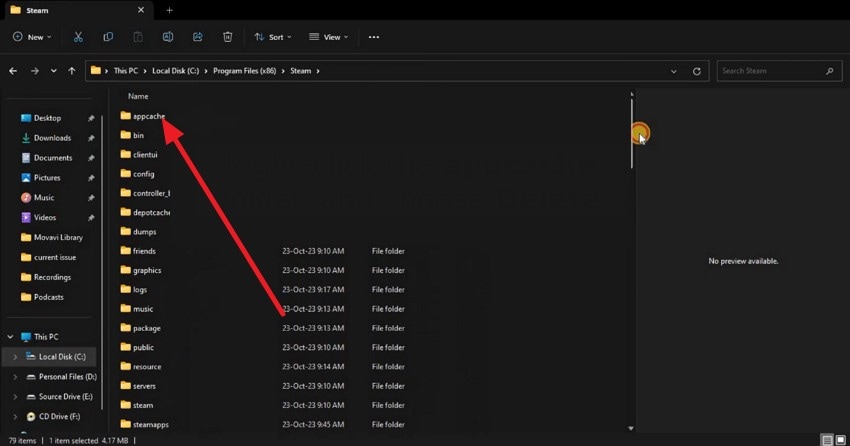The height and width of the screenshot is (446, 850).
Task: Open the See more ellipsis menu
Action: pos(374,37)
